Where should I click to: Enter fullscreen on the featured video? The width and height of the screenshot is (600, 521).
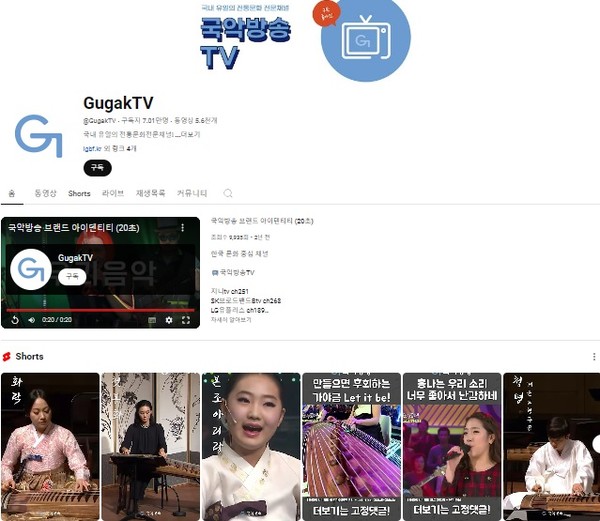click(x=186, y=320)
